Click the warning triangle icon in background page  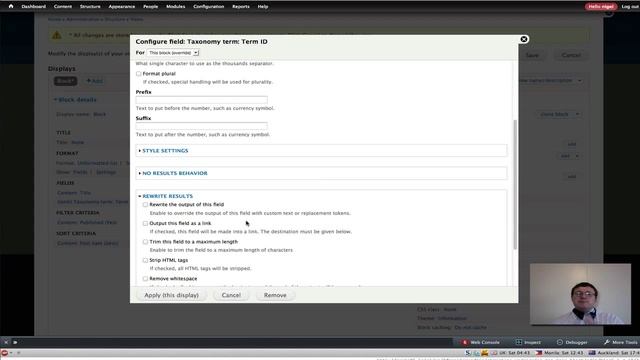57,36
